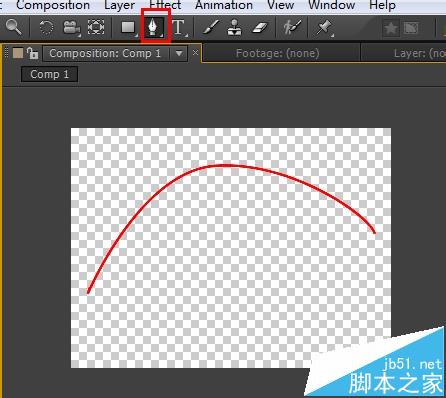Click the composition label color swatch
This screenshot has width=446, height=398.
point(18,53)
